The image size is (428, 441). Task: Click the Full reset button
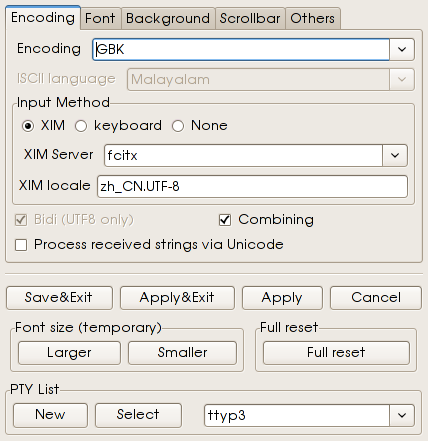(336, 353)
